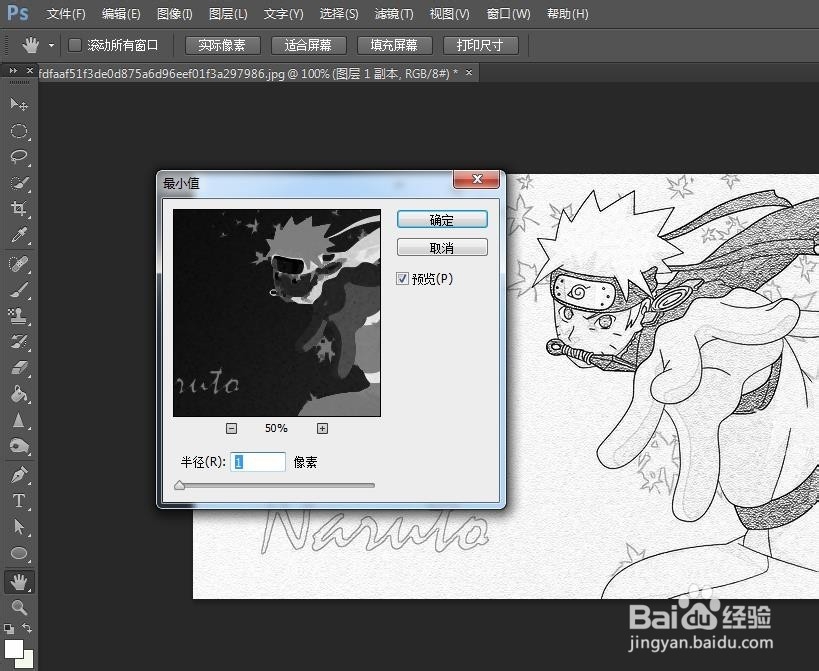Screen dimensions: 819x671
Task: Close the 最小值 dialog
Action: tap(476, 179)
